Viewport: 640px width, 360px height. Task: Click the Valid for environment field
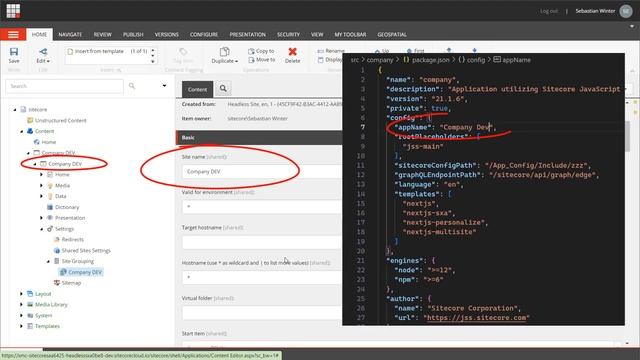262,207
